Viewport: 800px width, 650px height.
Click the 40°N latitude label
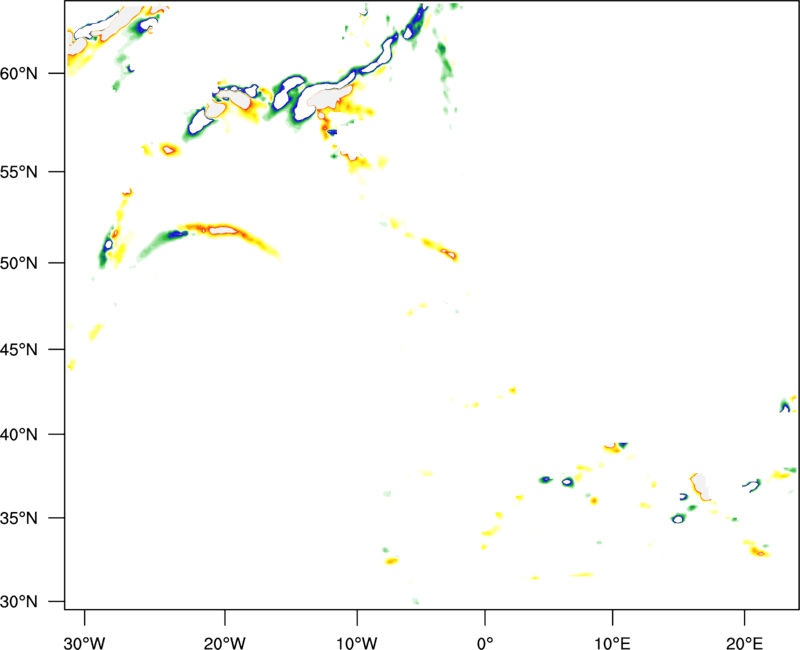pos(19,435)
